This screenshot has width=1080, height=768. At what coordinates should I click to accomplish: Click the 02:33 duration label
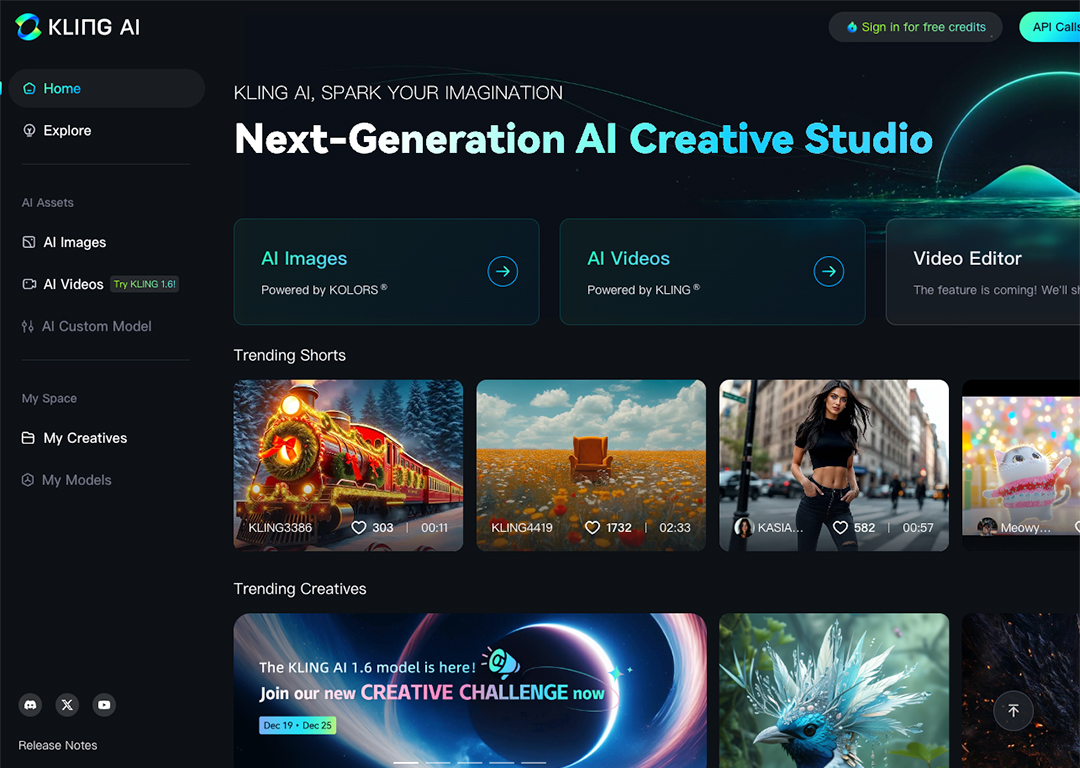674,528
